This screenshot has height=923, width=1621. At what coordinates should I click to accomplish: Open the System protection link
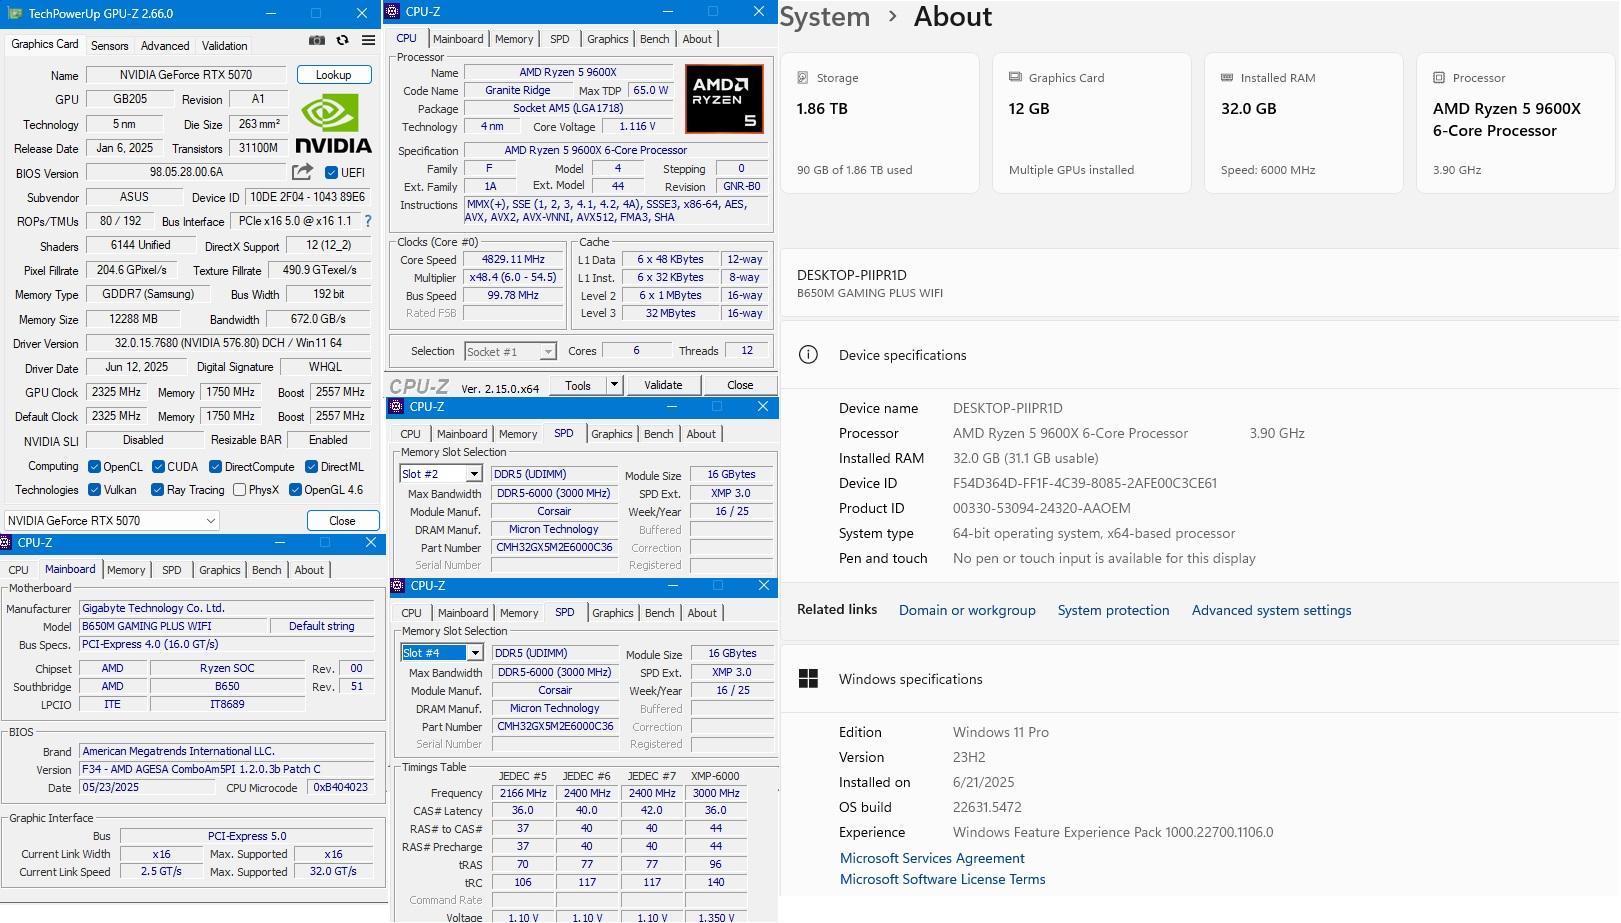1113,610
